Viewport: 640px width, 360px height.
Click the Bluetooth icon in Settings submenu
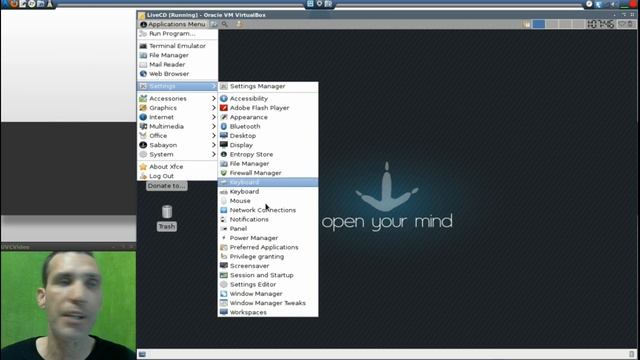point(224,127)
